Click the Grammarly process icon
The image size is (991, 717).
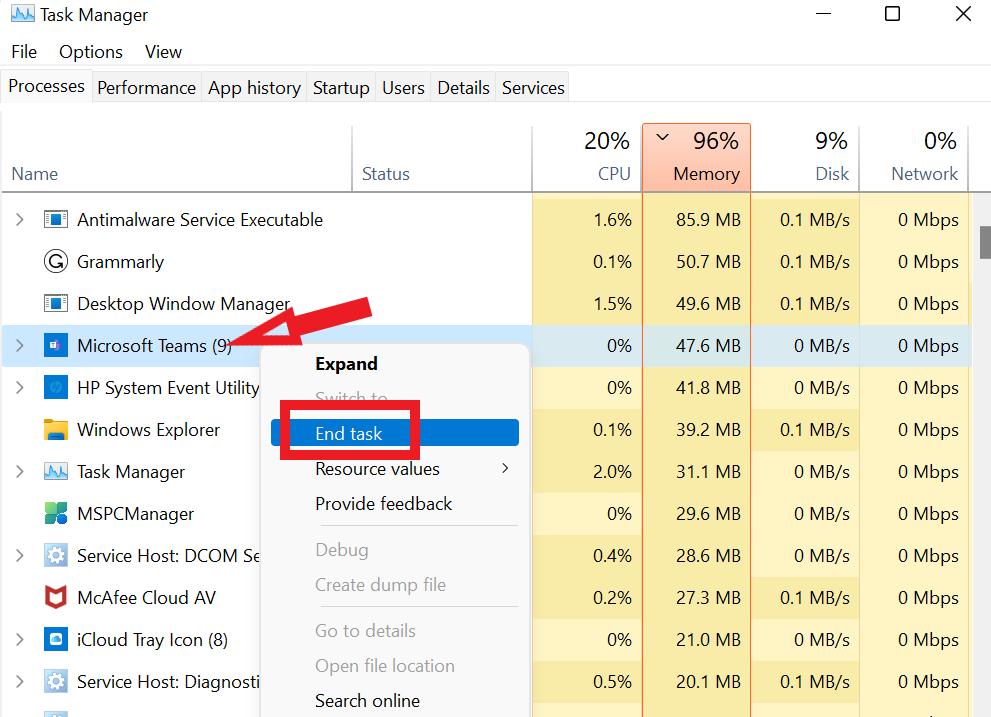point(56,262)
